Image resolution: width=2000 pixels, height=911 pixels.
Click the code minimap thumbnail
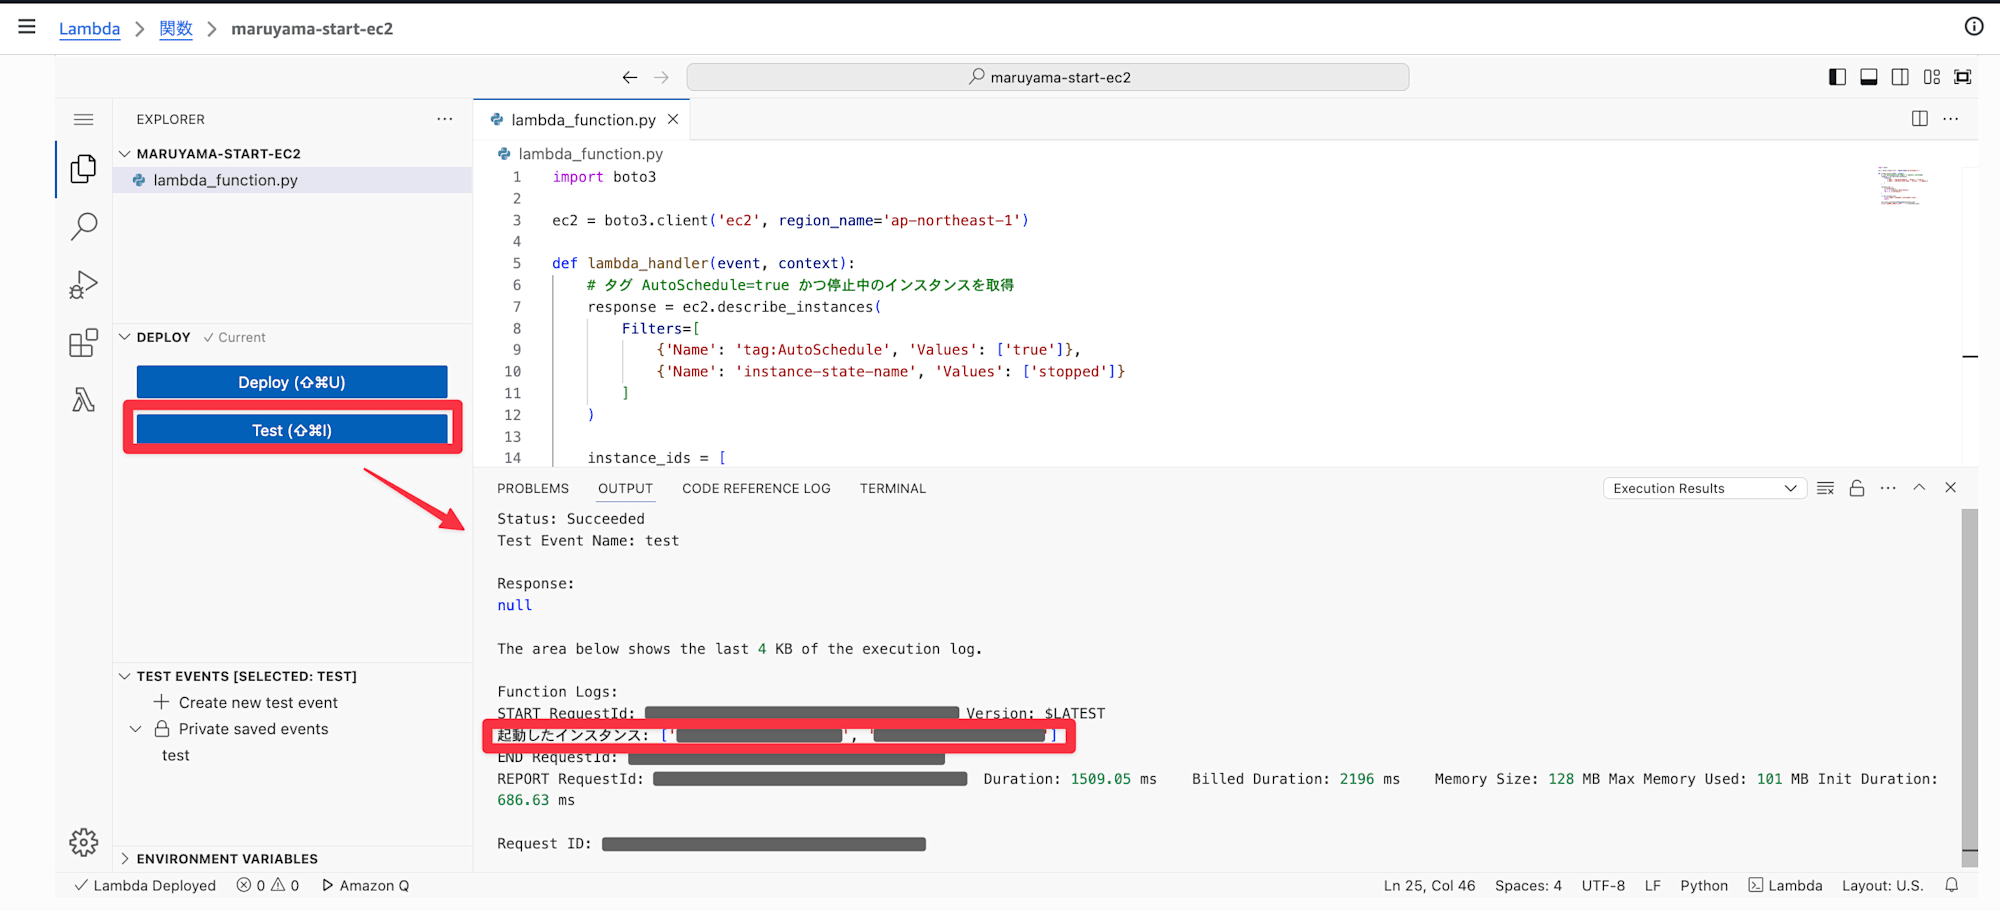pyautogui.click(x=1901, y=186)
